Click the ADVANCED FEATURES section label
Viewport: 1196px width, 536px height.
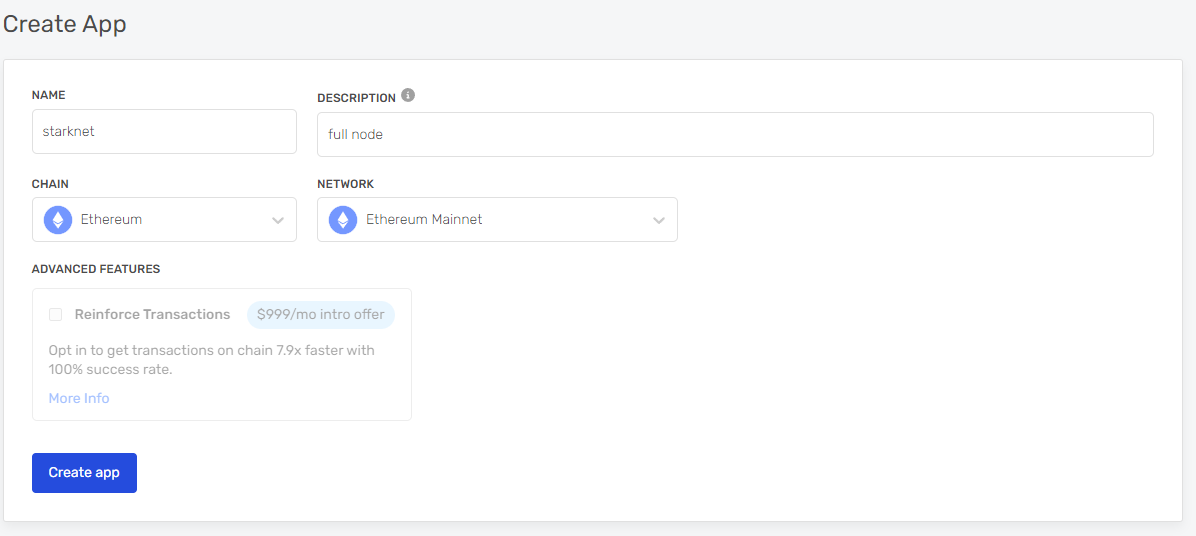click(x=96, y=269)
